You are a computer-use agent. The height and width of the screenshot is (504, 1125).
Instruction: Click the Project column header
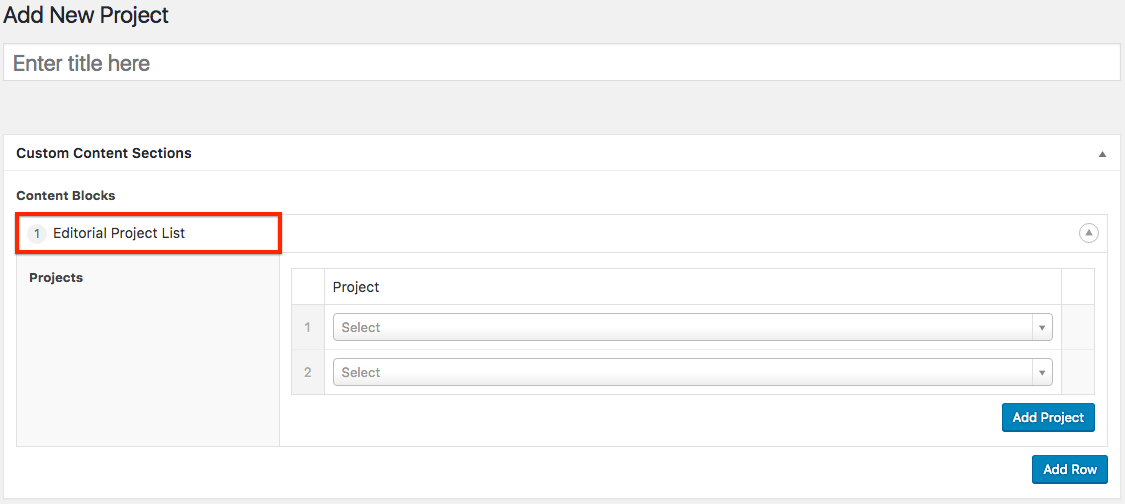(x=356, y=287)
